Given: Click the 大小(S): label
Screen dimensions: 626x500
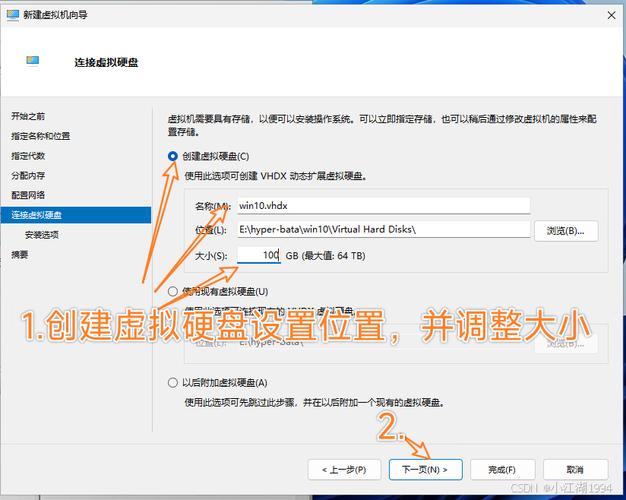Looking at the screenshot, I should (211, 256).
